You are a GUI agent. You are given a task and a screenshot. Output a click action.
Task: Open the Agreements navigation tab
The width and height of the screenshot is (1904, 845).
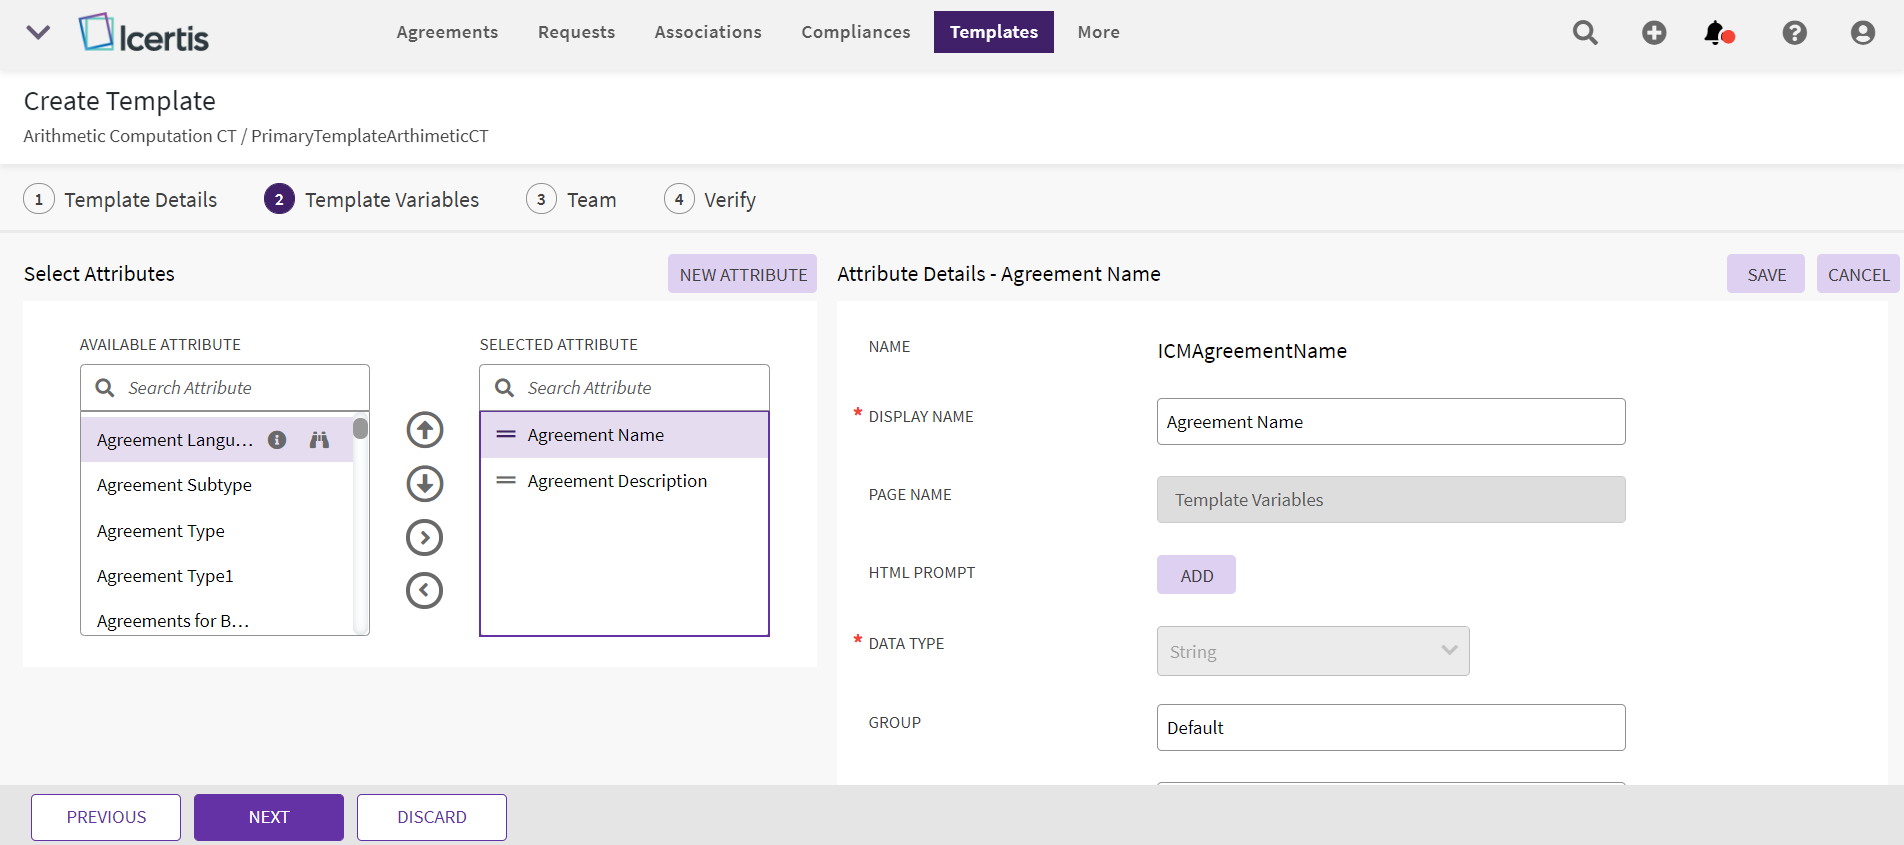447,32
